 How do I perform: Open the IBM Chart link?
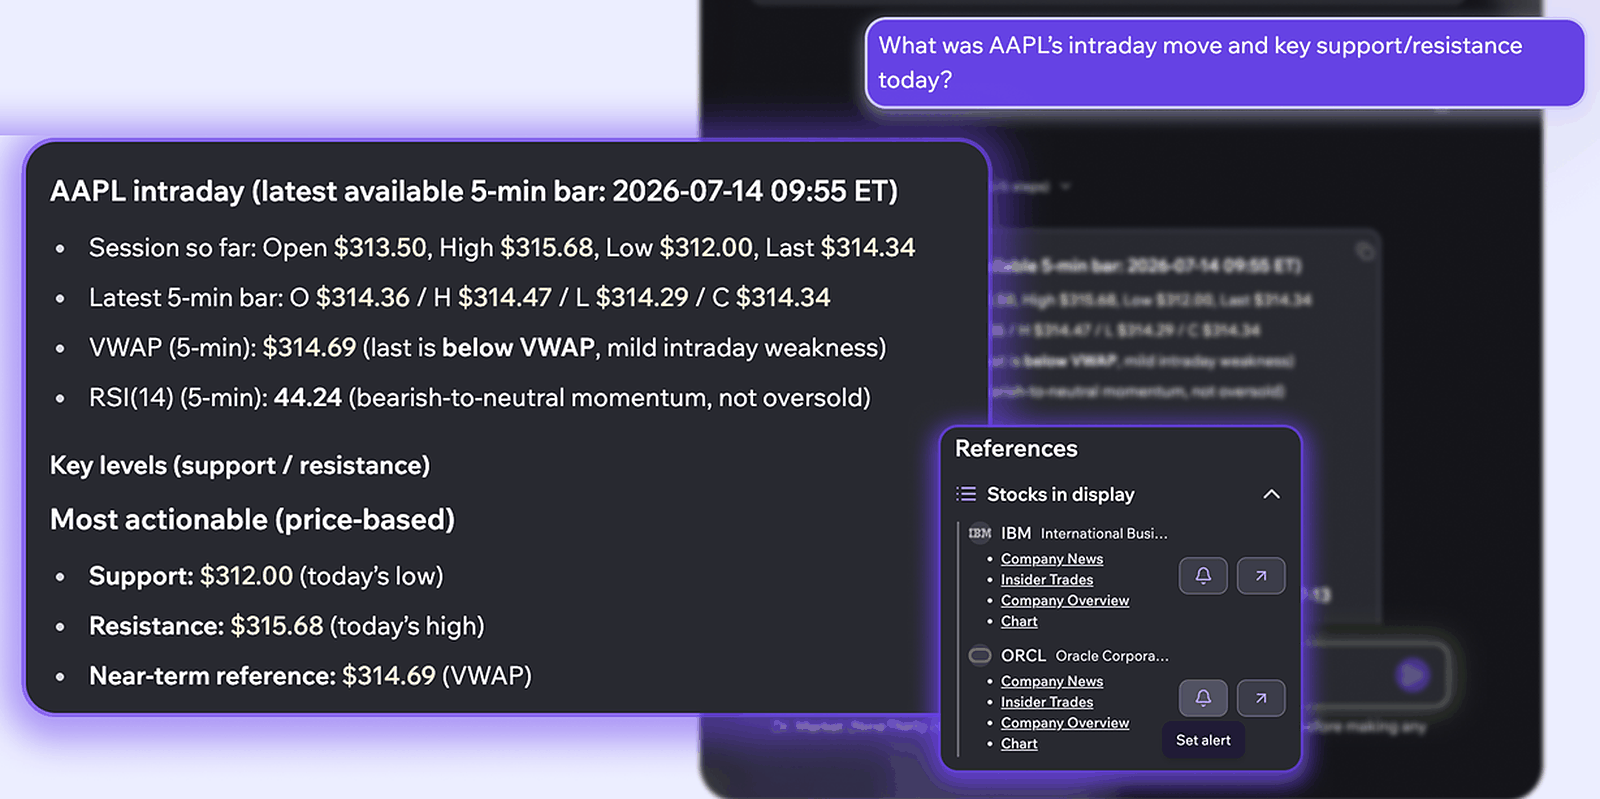(1019, 622)
